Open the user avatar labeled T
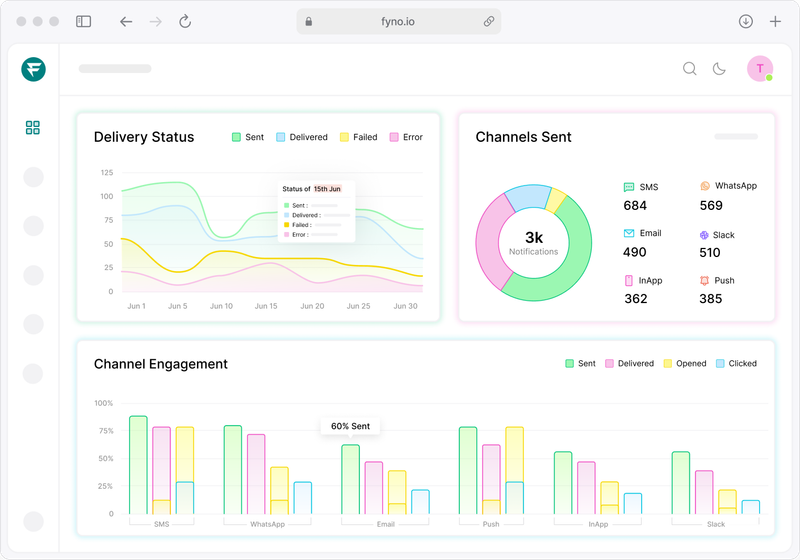The height and width of the screenshot is (560, 800). point(760,69)
